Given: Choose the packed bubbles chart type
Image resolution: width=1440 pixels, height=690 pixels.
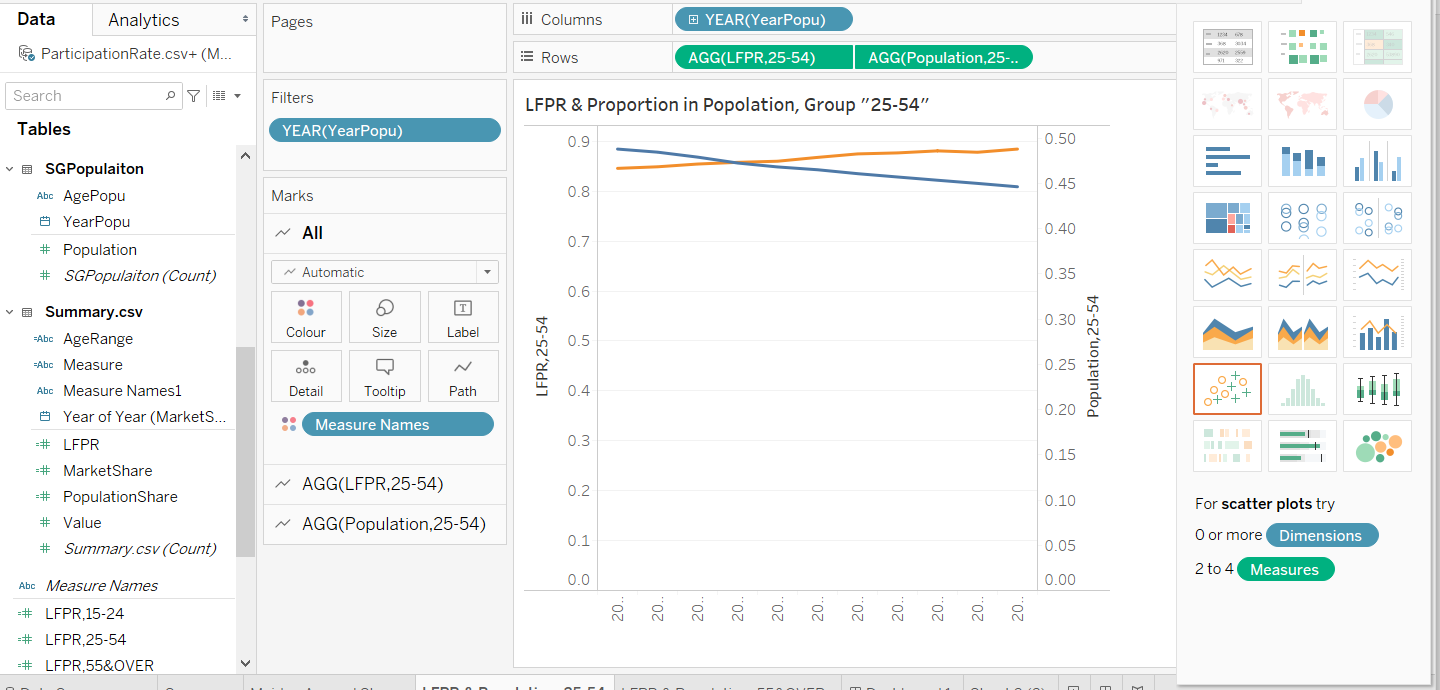Looking at the screenshot, I should click(x=1377, y=445).
